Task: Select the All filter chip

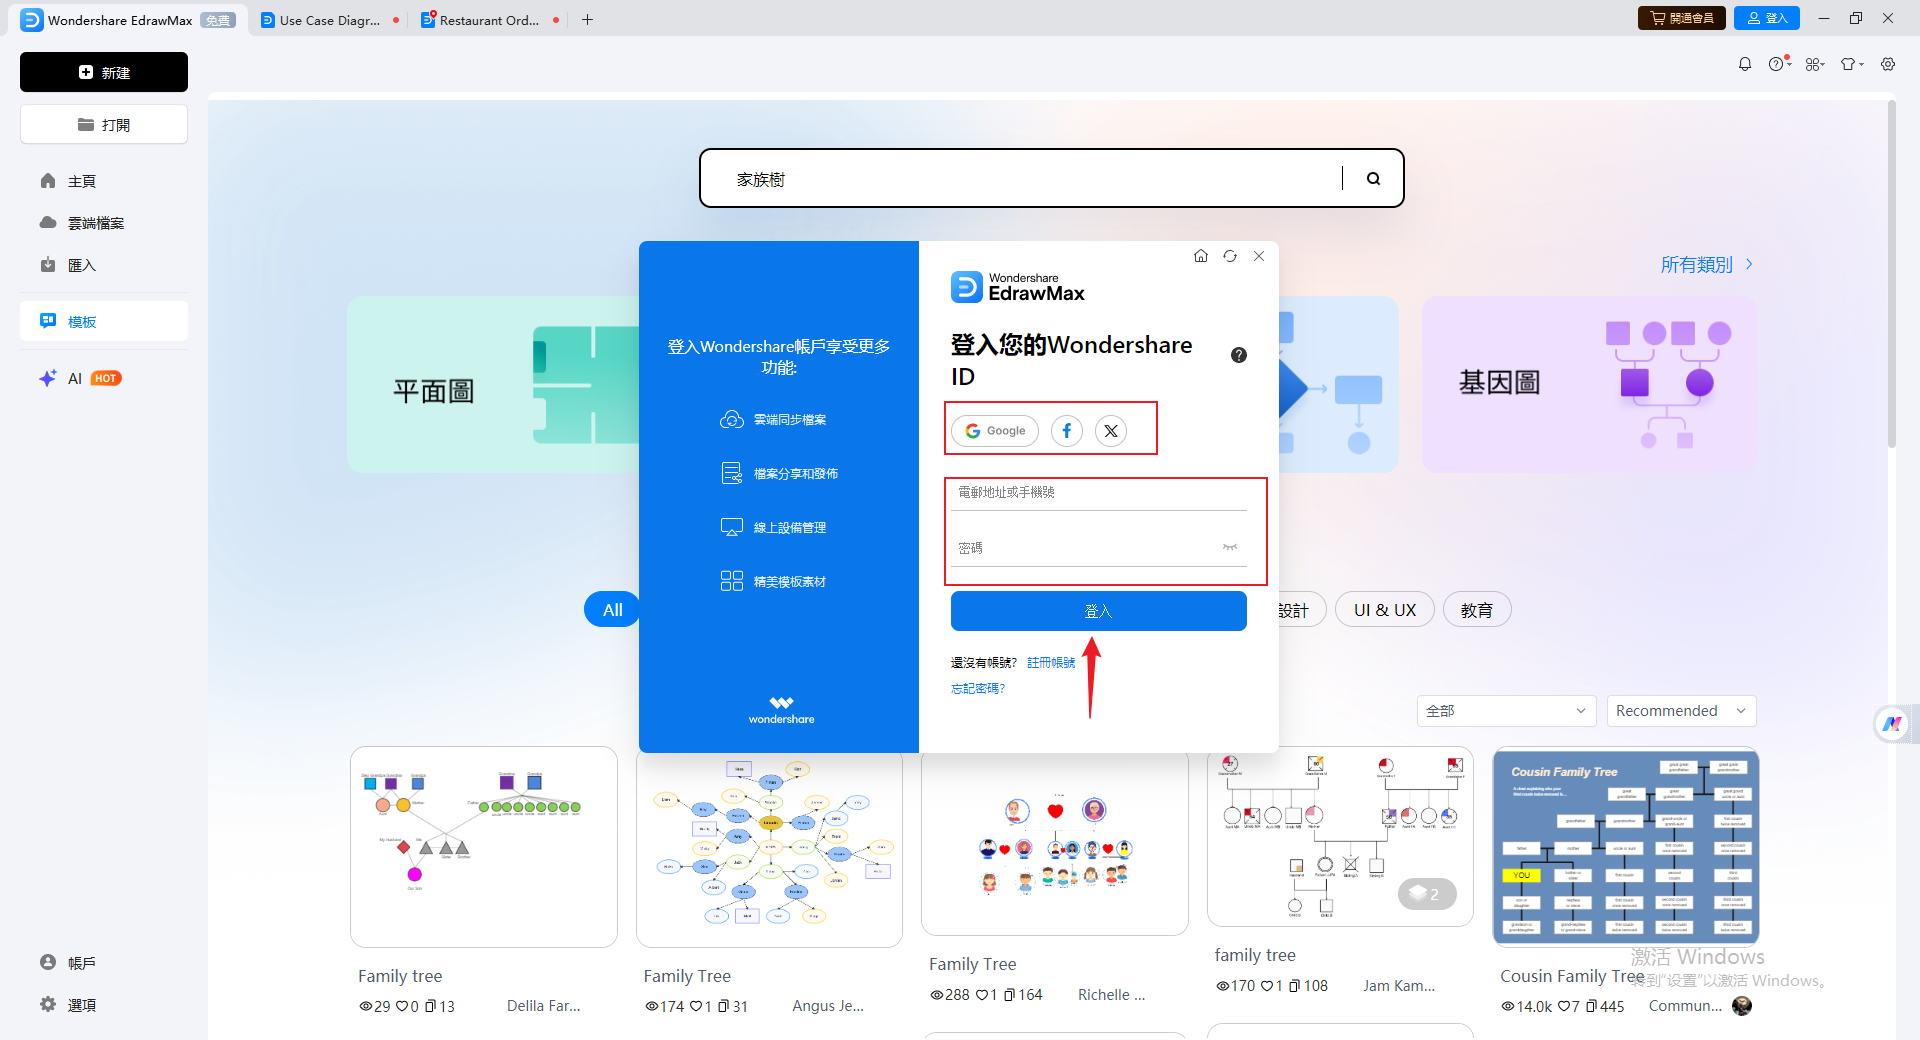Action: (612, 610)
